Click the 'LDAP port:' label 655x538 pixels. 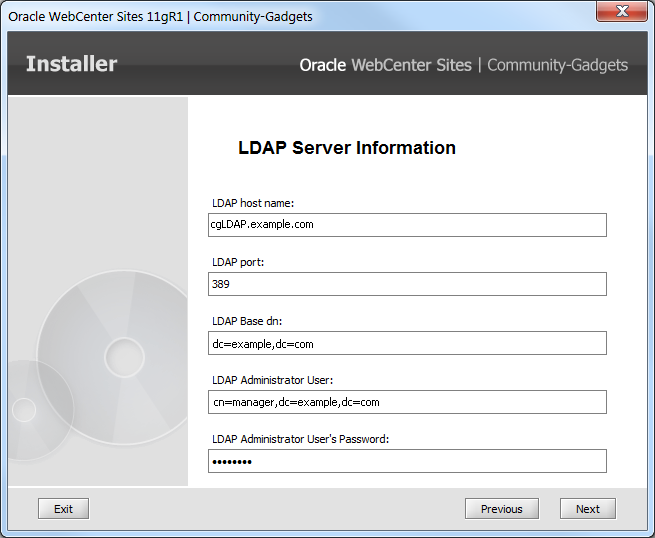(x=238, y=262)
